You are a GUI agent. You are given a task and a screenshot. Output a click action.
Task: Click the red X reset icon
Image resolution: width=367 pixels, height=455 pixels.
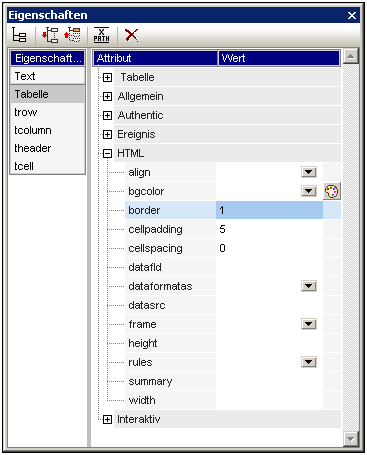click(131, 35)
